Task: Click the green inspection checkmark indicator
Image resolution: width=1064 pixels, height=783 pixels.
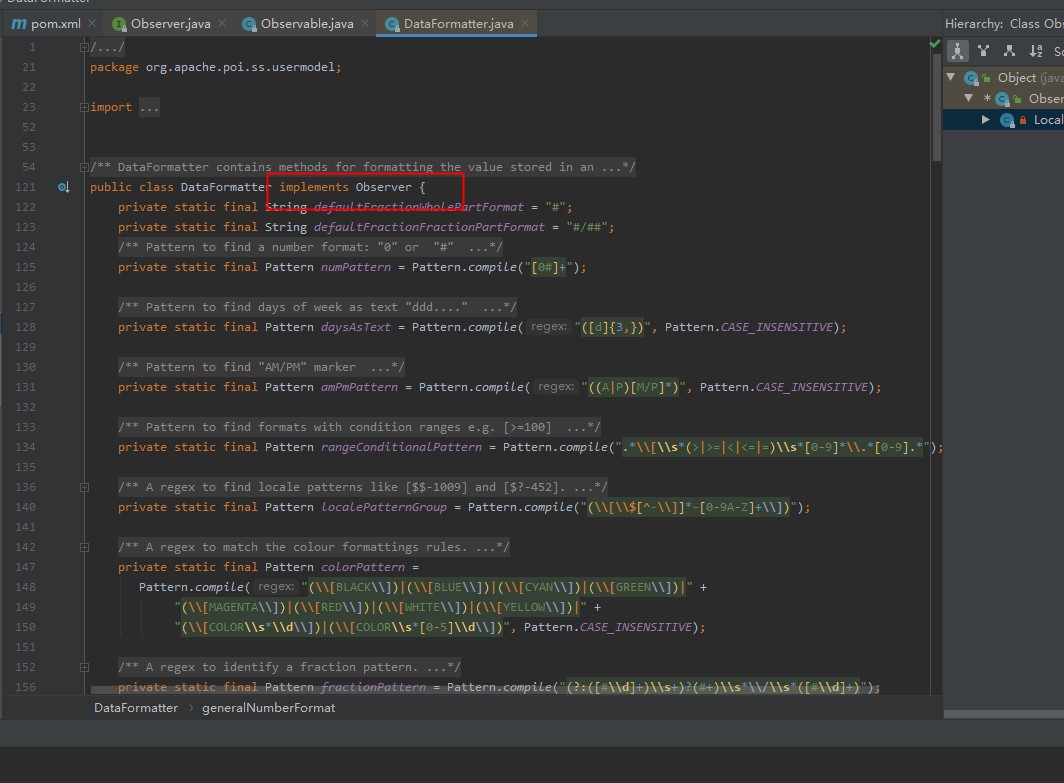Action: (x=934, y=44)
